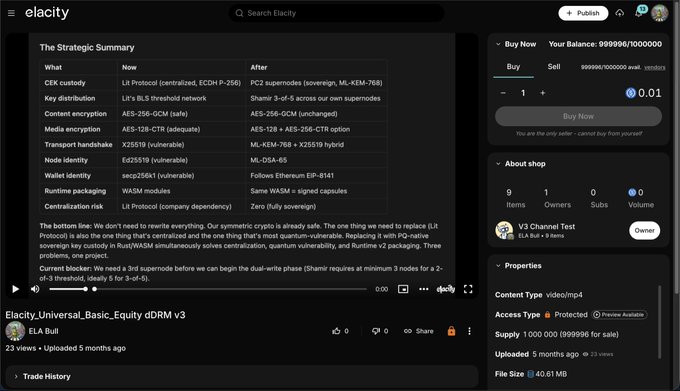This screenshot has width=680, height=391.
Task: Click the Publish button
Action: [583, 13]
